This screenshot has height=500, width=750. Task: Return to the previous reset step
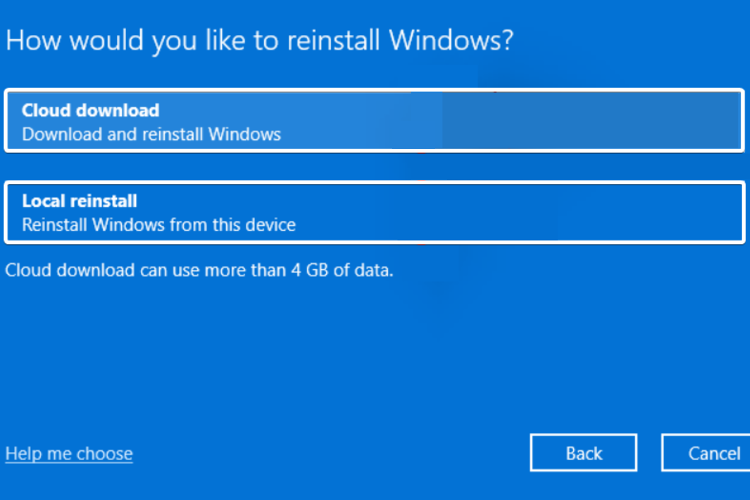click(x=584, y=453)
